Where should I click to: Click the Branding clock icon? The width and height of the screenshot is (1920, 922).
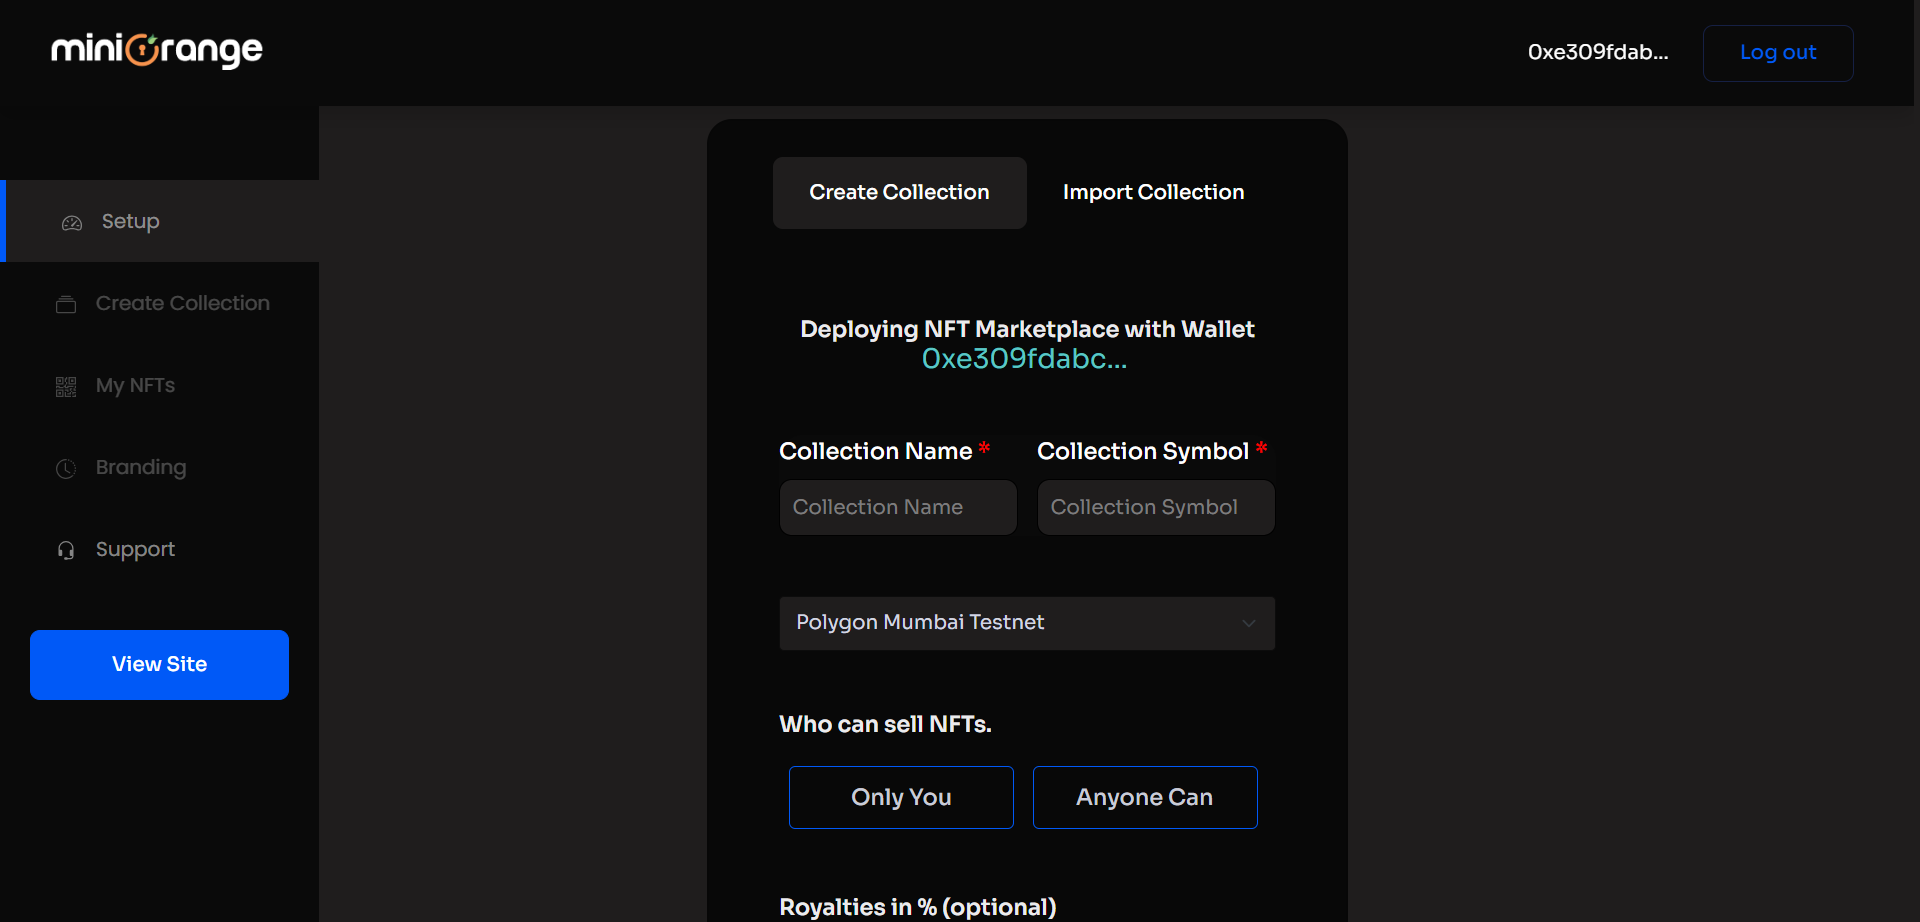click(66, 468)
